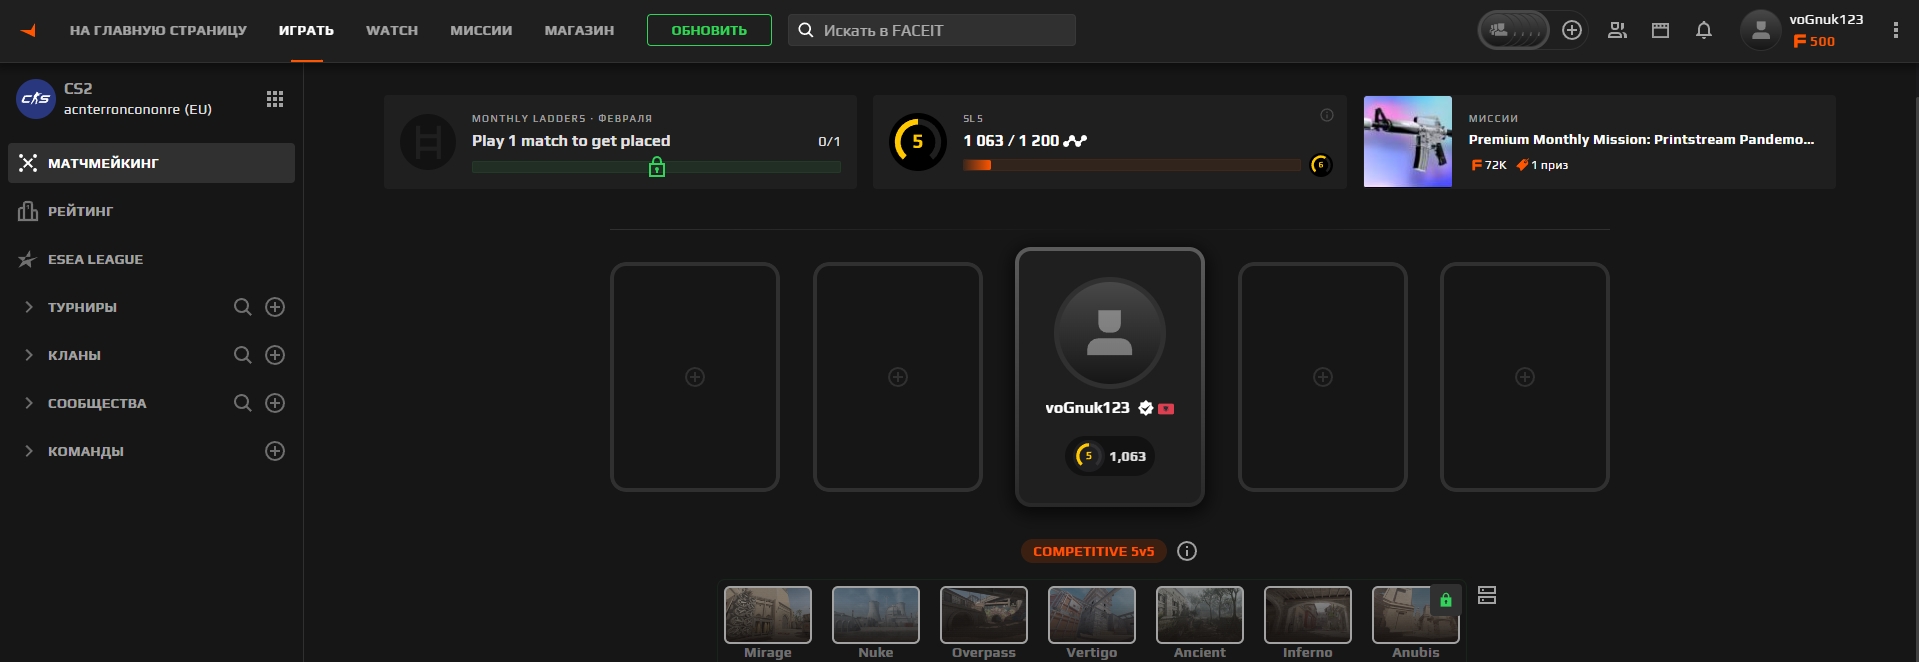Expand the КОМАНДЫ section

tap(28, 451)
